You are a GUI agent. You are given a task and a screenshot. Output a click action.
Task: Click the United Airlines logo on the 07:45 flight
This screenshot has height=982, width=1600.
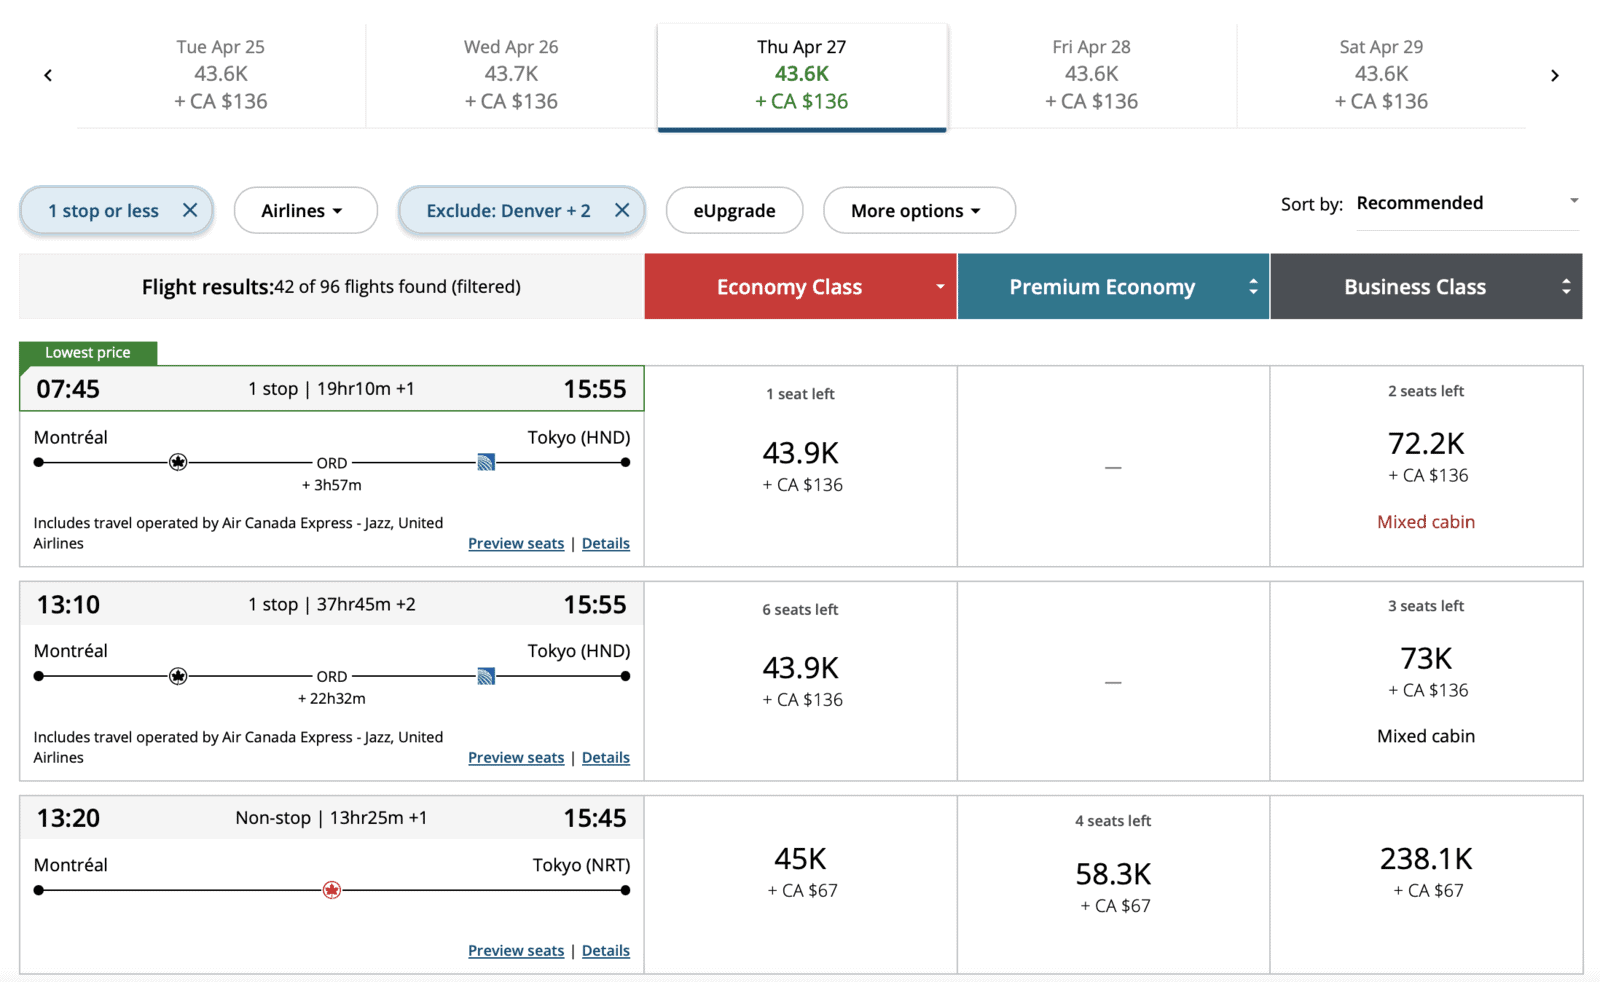tap(485, 462)
